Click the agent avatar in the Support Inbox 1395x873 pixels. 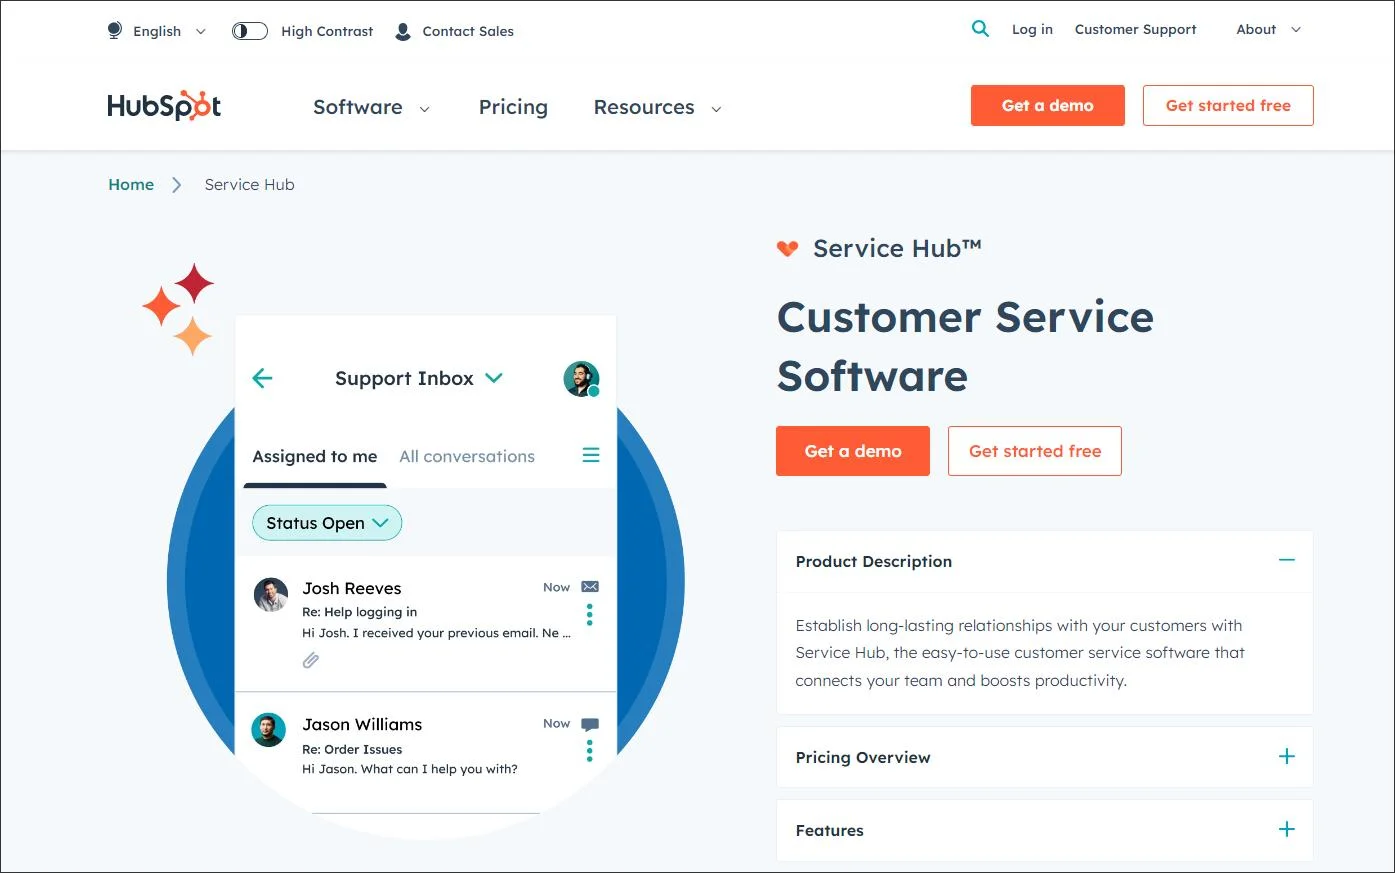pos(581,379)
